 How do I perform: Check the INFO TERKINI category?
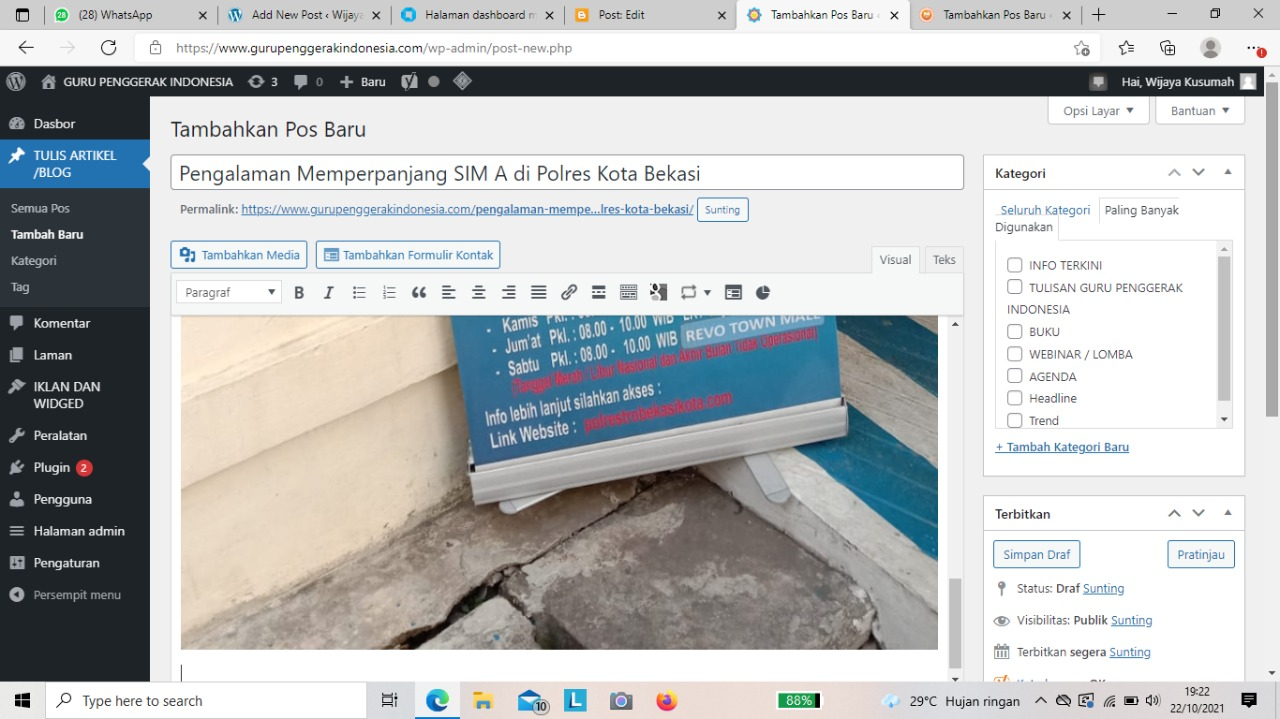tap(1014, 265)
